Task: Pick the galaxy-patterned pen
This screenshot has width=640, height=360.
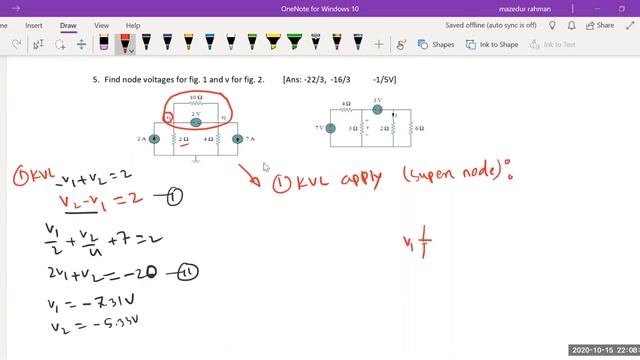Action: point(316,42)
